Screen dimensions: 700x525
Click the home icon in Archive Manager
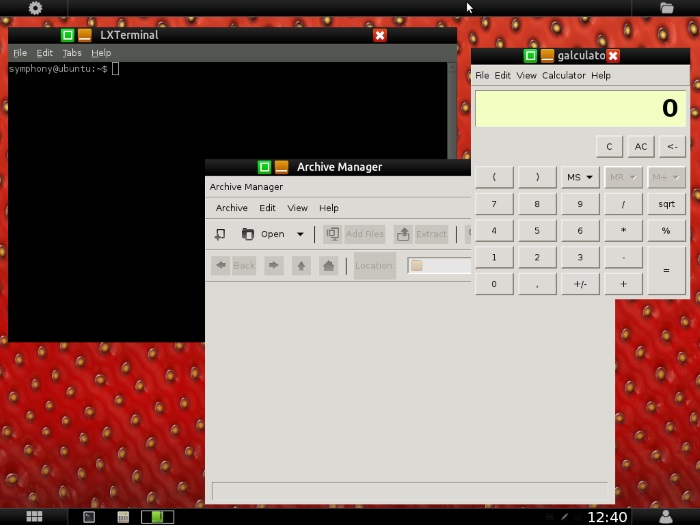329,266
